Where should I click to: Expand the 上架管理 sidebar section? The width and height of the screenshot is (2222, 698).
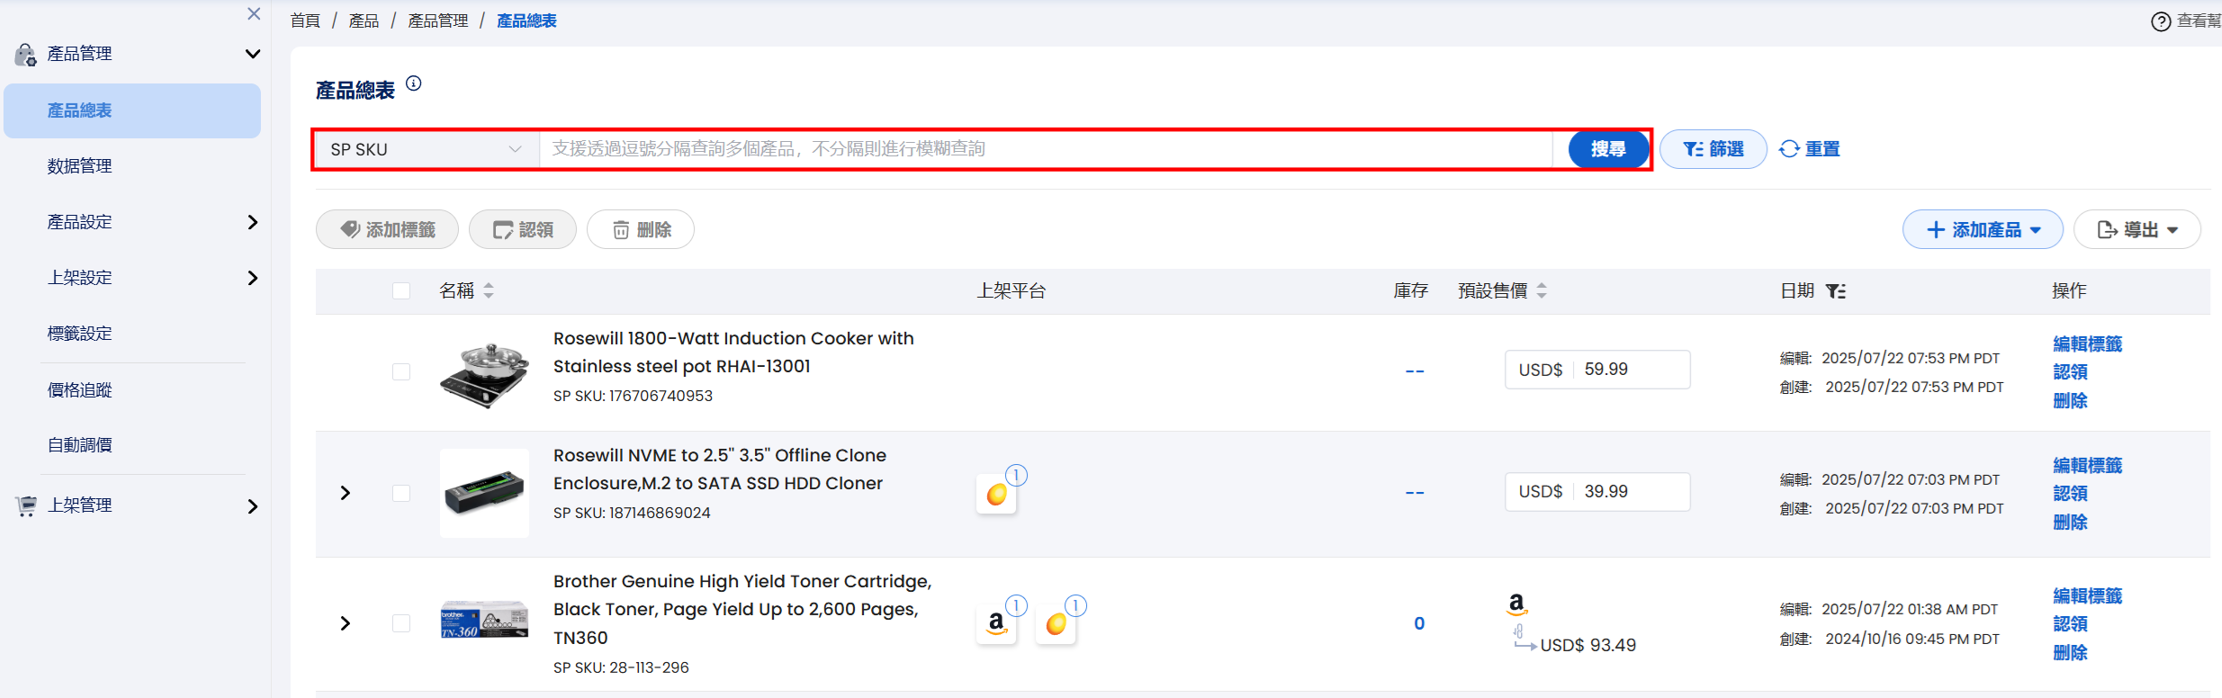click(x=253, y=506)
